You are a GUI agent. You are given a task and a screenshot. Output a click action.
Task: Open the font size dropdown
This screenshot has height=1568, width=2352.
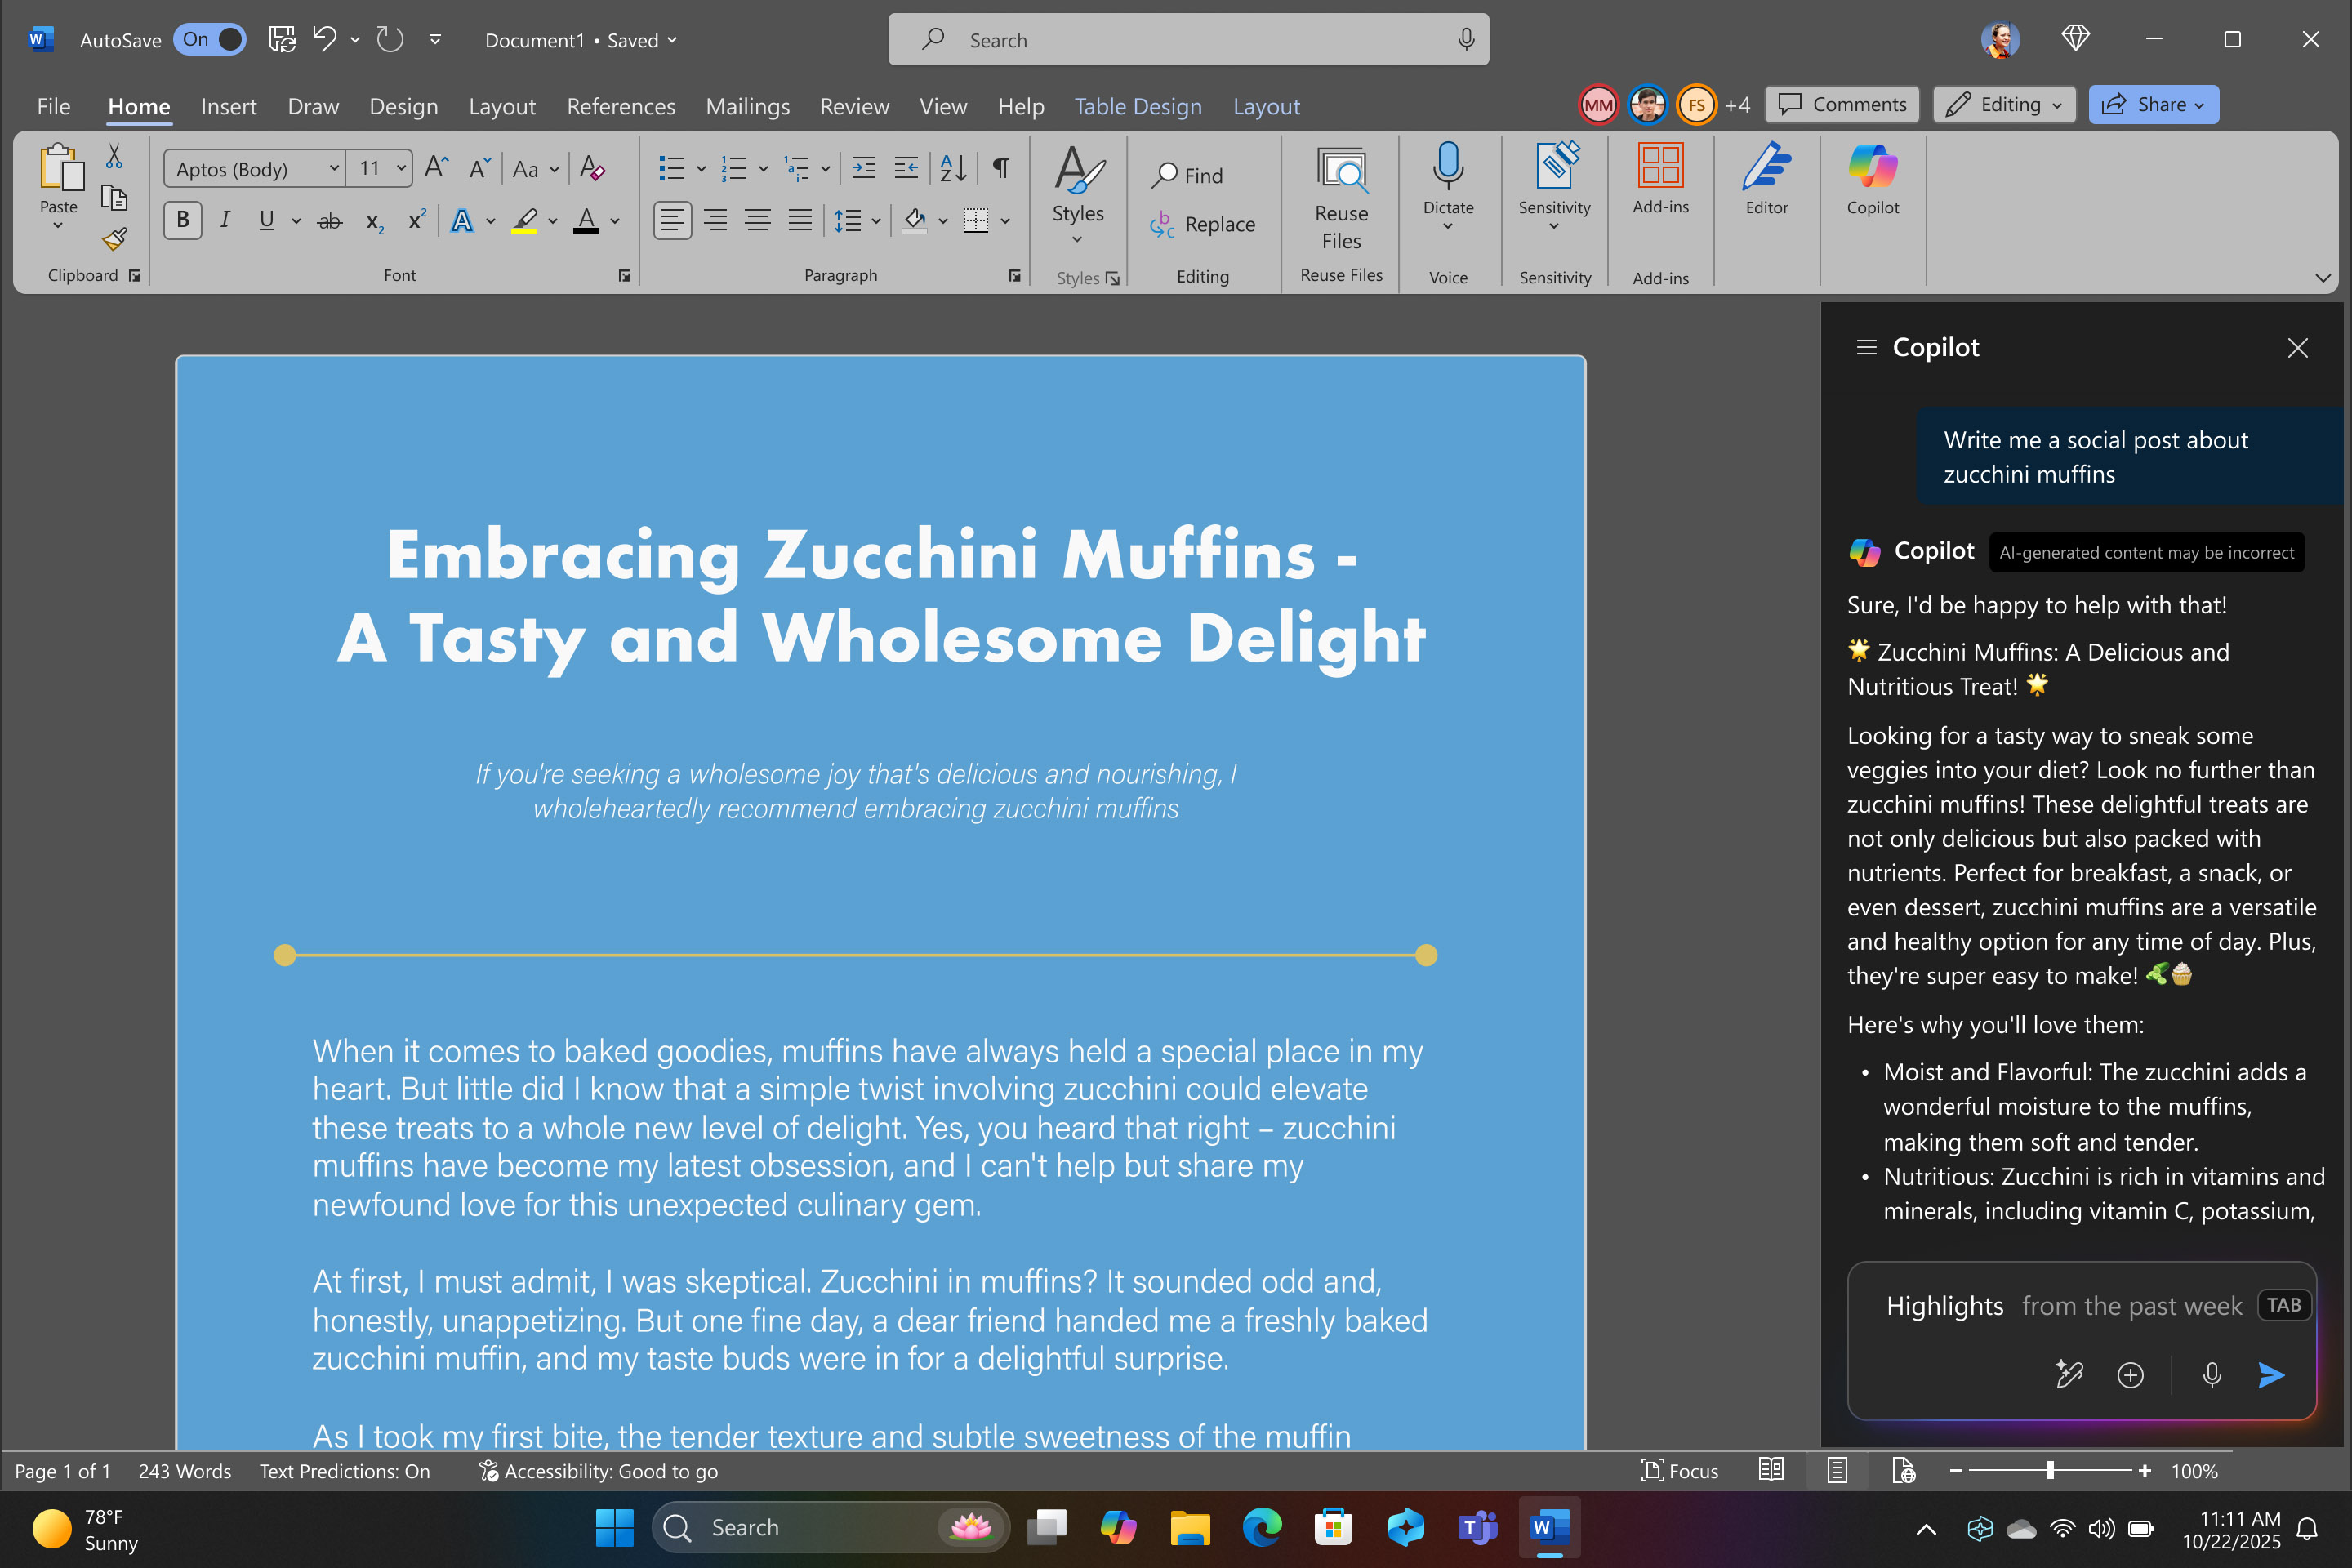click(x=401, y=168)
